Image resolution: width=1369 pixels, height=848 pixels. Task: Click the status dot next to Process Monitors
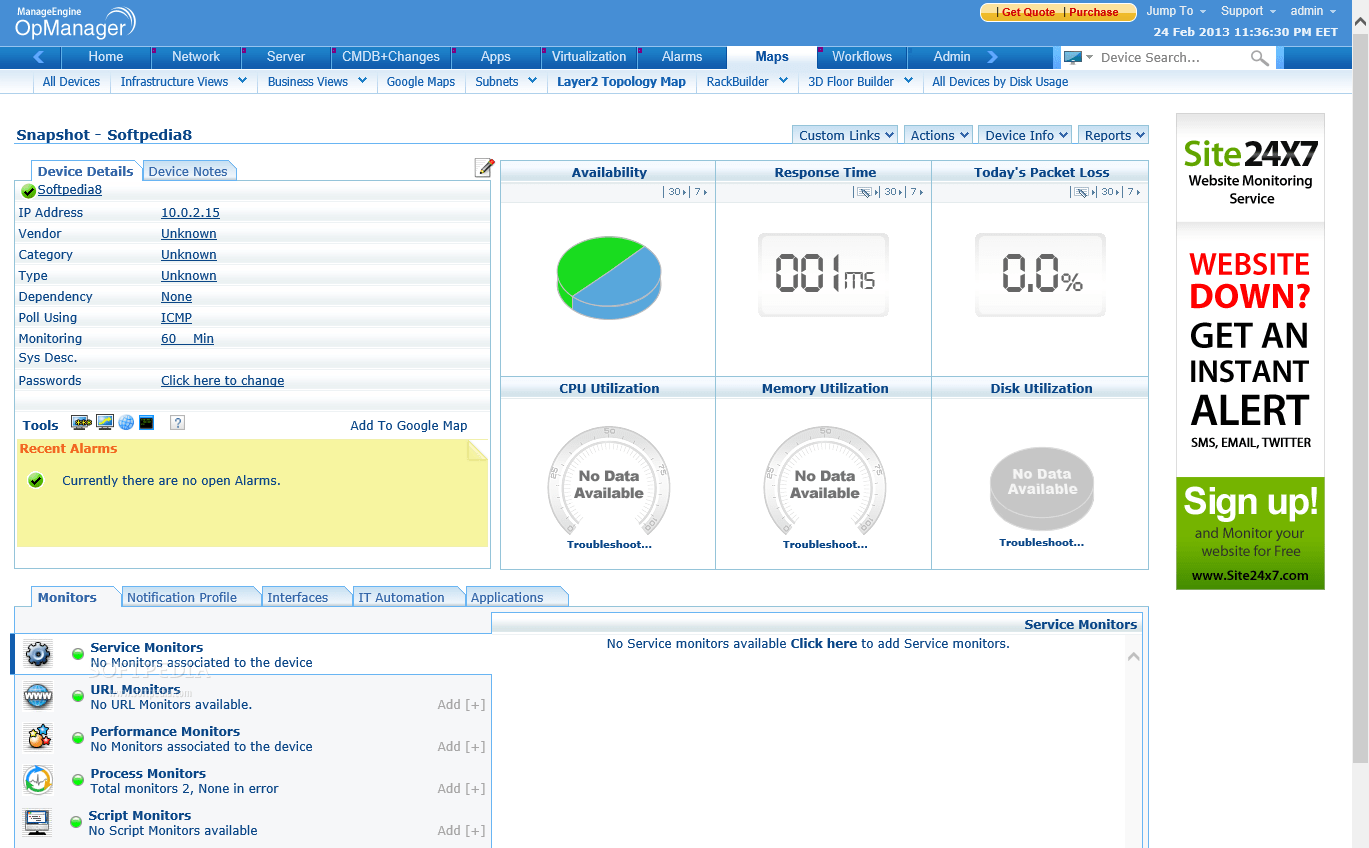(76, 778)
